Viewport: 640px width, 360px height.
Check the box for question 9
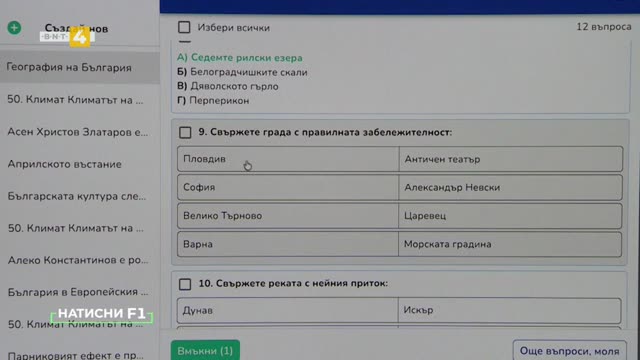tap(185, 132)
